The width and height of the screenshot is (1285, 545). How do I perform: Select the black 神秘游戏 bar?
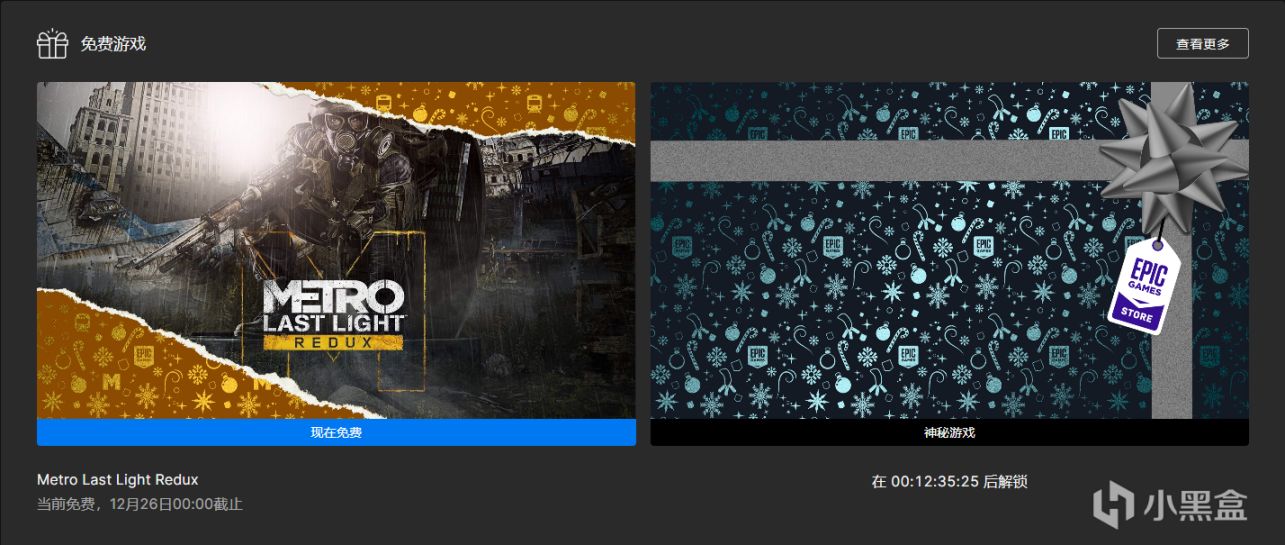click(x=949, y=433)
